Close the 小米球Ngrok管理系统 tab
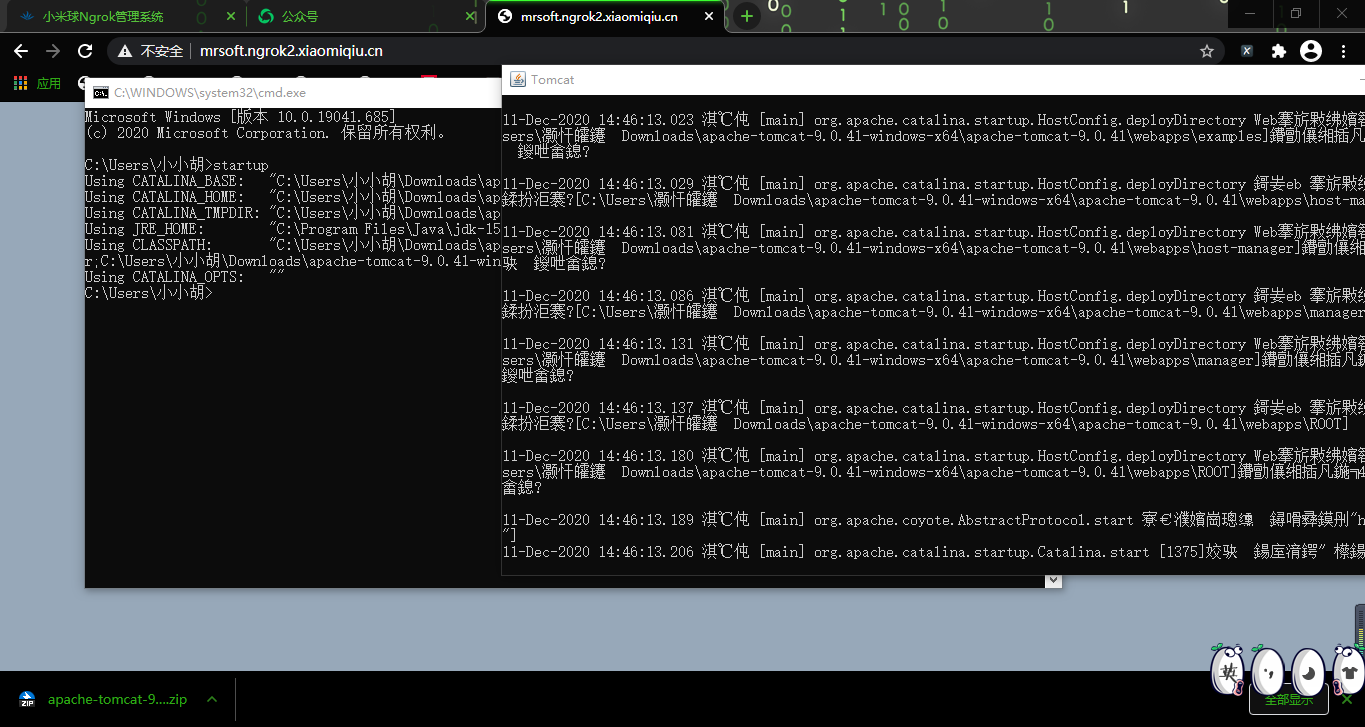 coord(230,16)
